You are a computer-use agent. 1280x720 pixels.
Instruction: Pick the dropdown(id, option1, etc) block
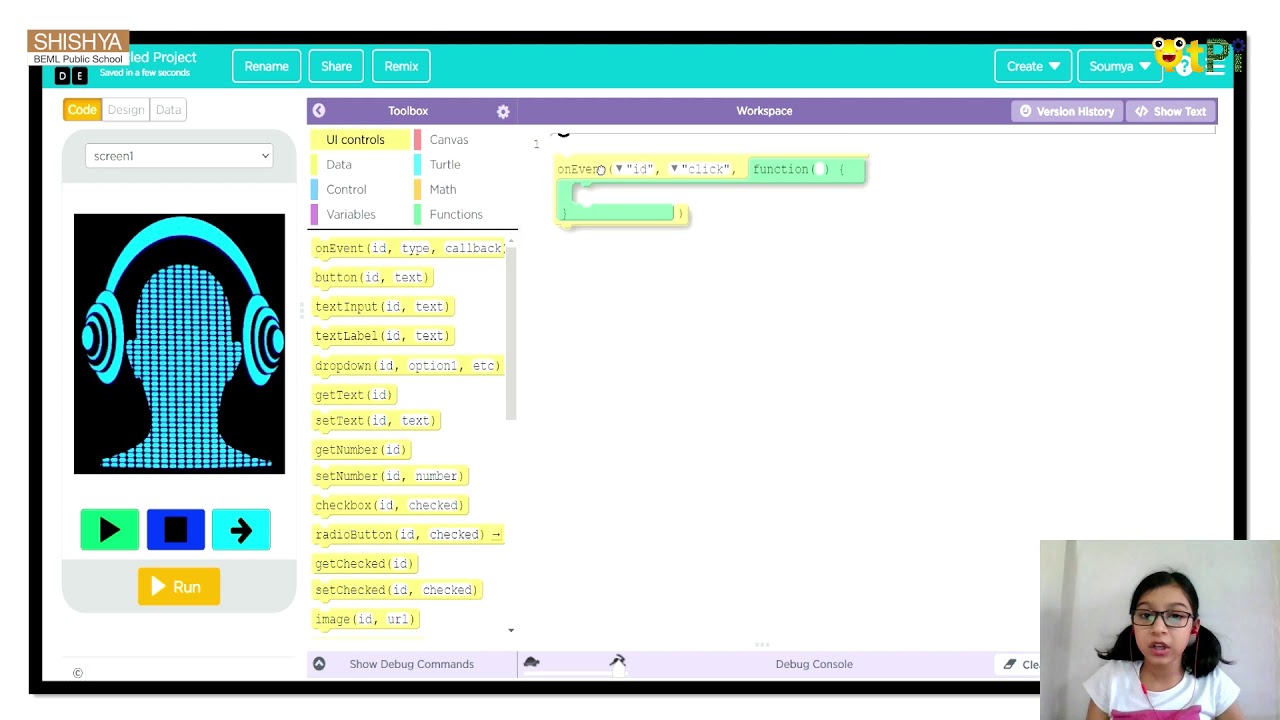[407, 366]
